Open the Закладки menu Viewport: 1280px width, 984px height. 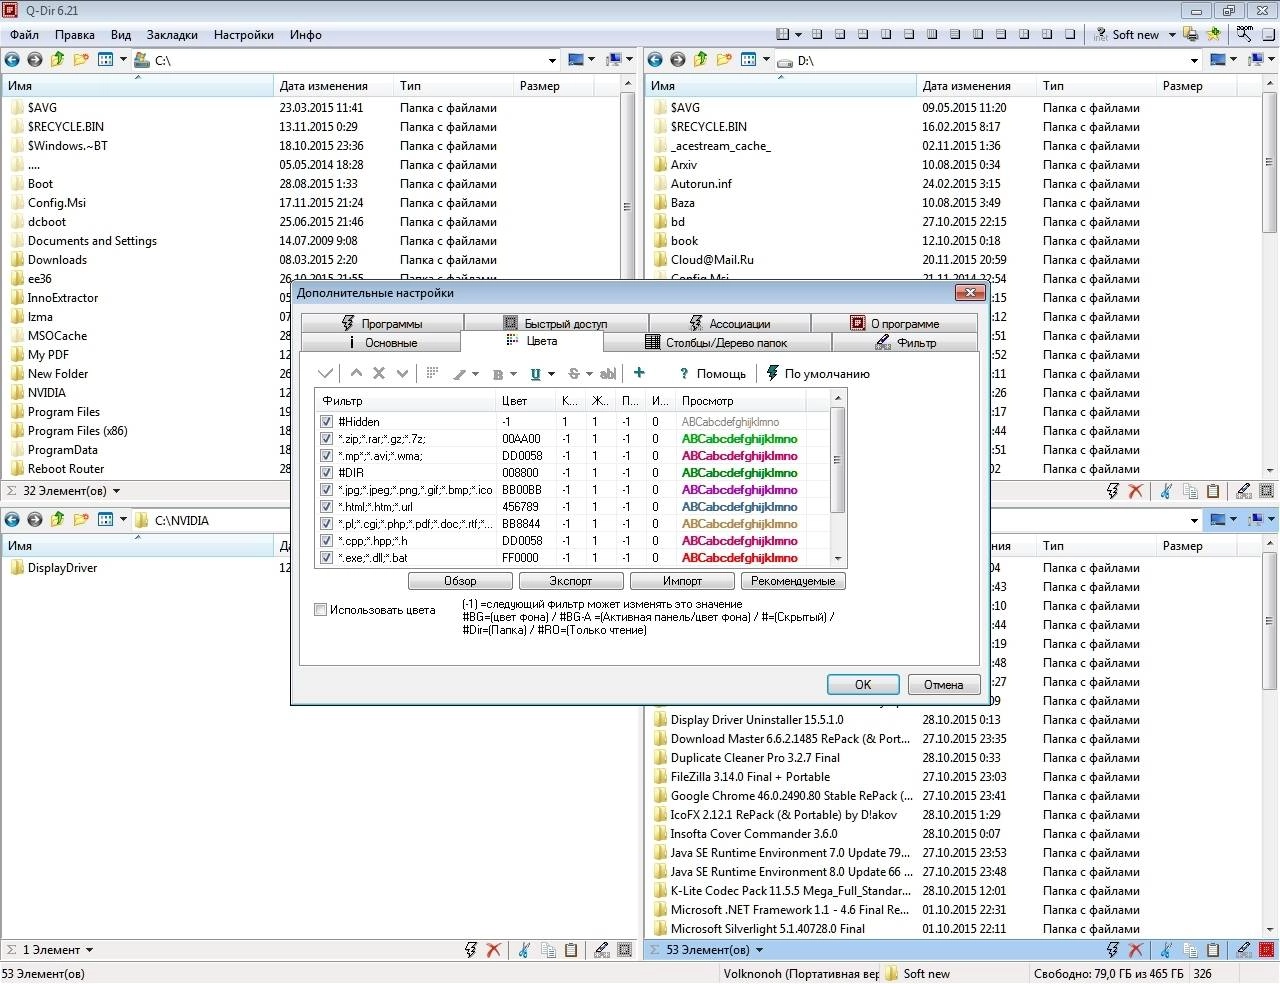[172, 34]
